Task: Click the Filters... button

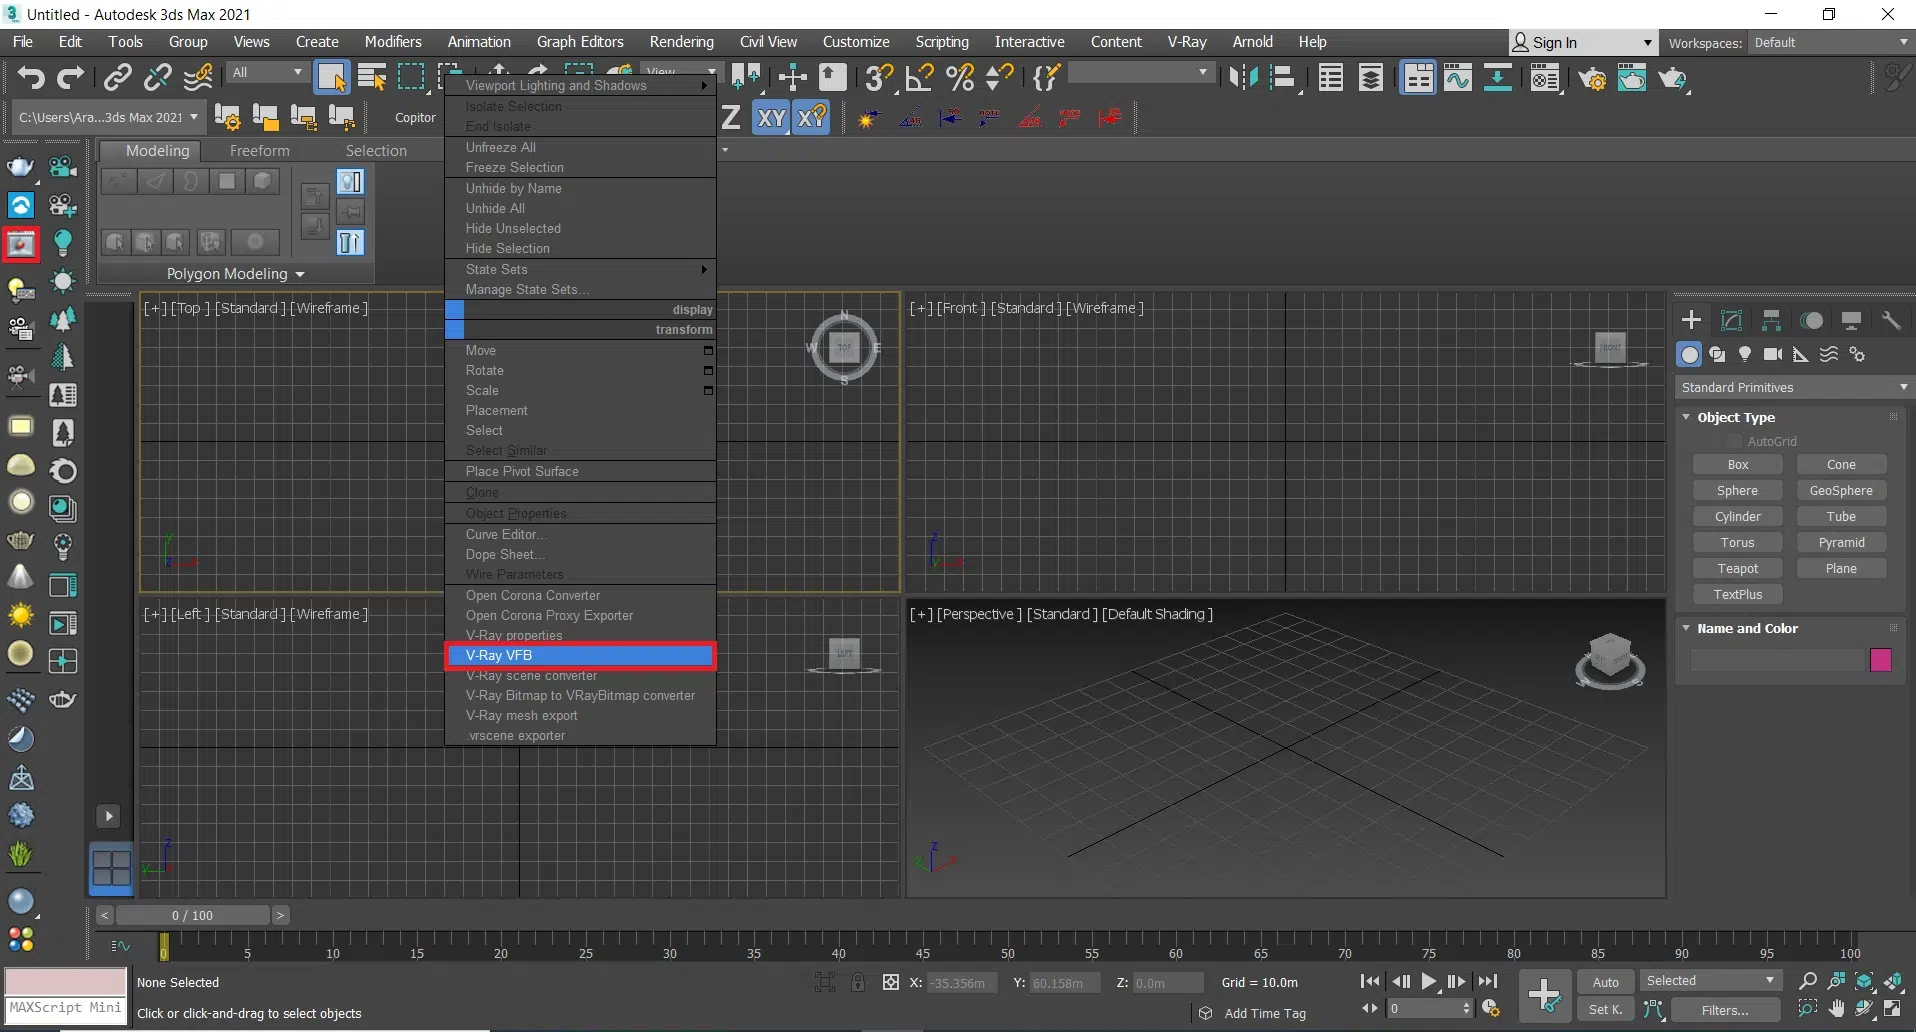Action: 1724,1010
